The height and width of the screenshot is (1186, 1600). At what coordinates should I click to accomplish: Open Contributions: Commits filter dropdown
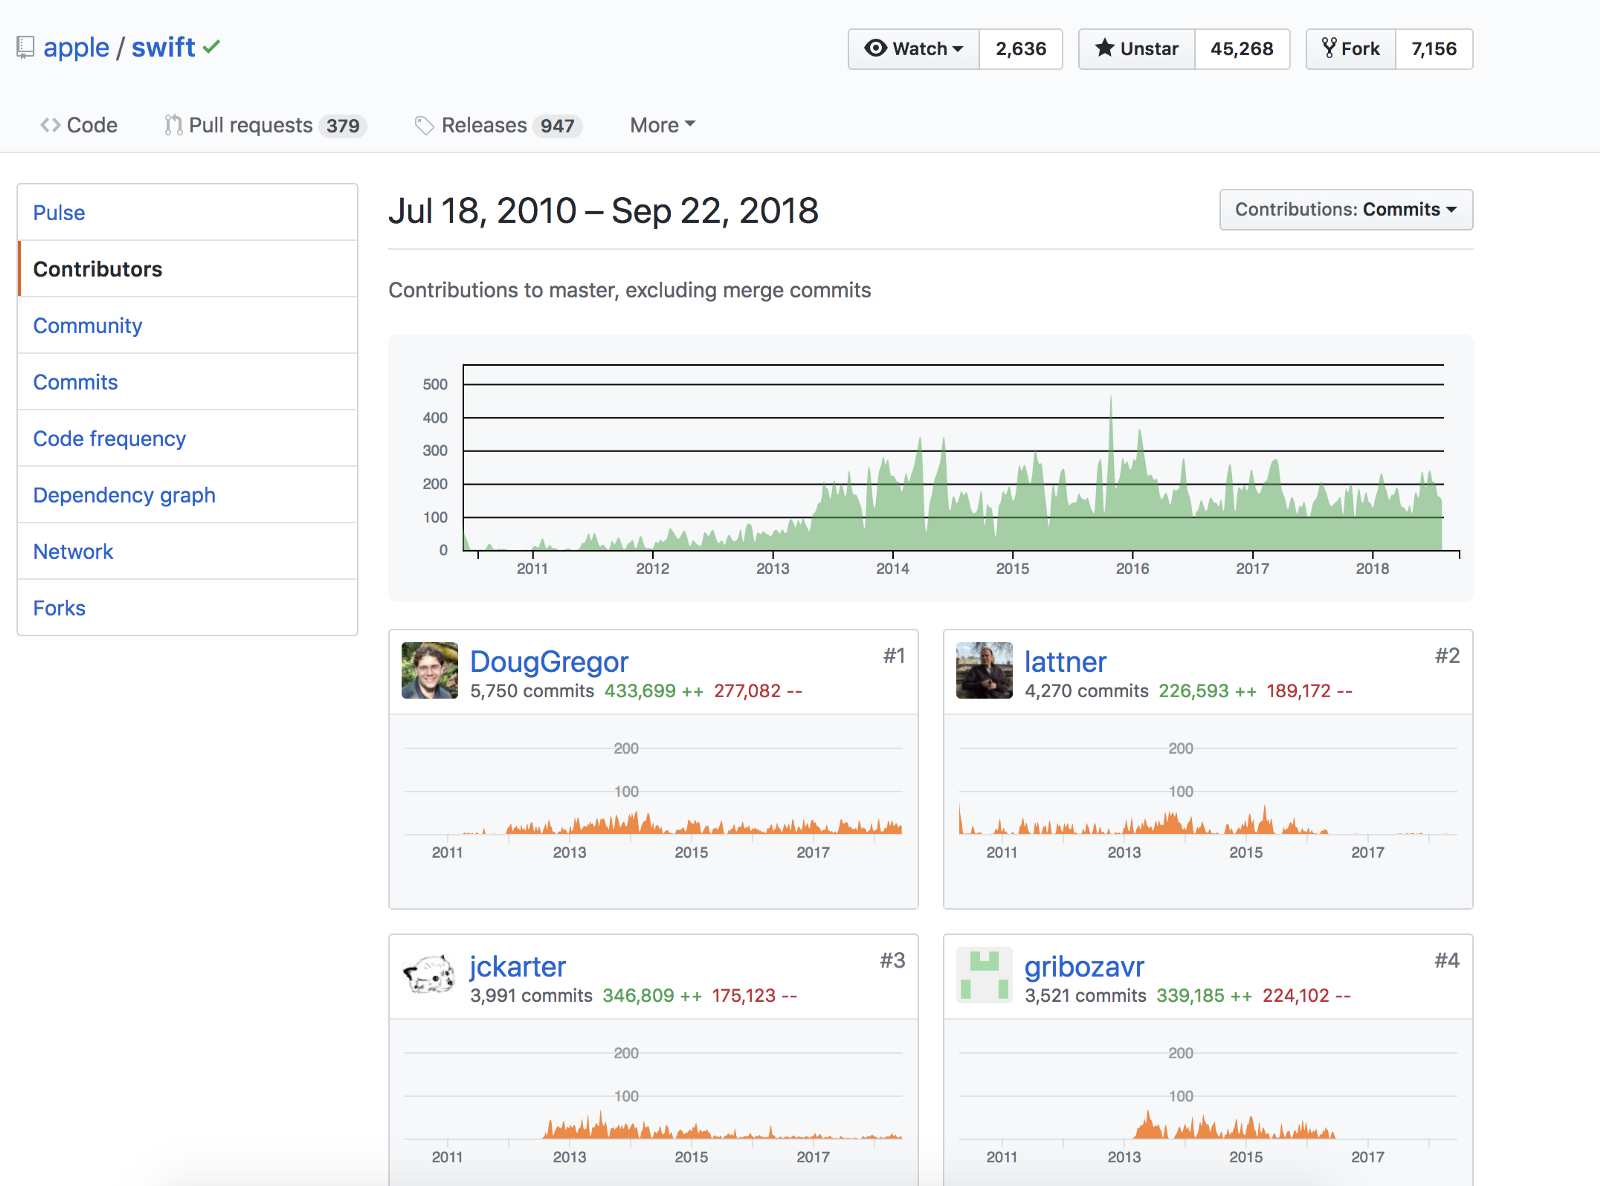(x=1345, y=210)
